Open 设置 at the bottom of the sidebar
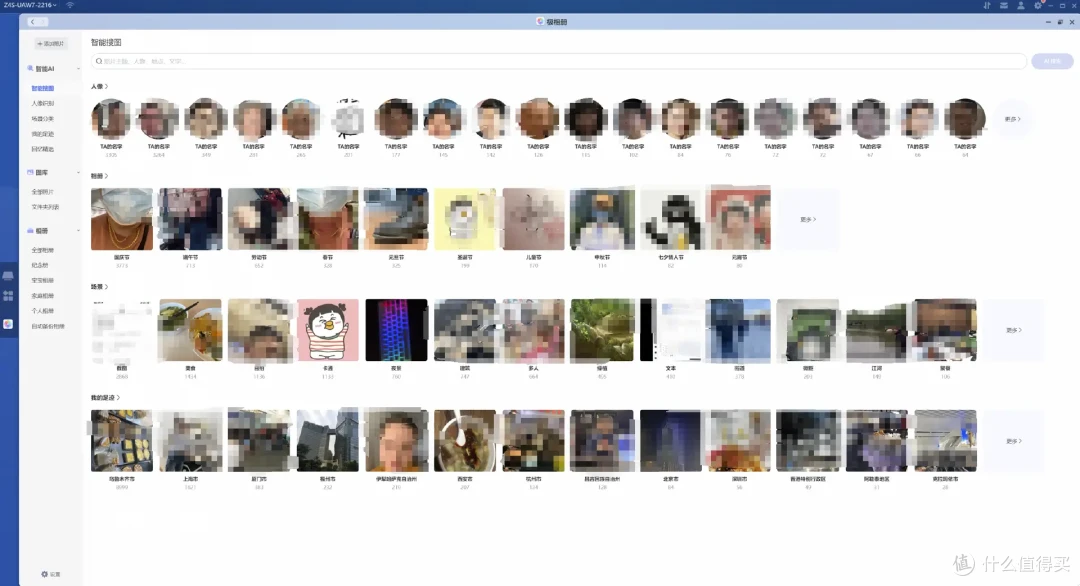 pos(51,574)
